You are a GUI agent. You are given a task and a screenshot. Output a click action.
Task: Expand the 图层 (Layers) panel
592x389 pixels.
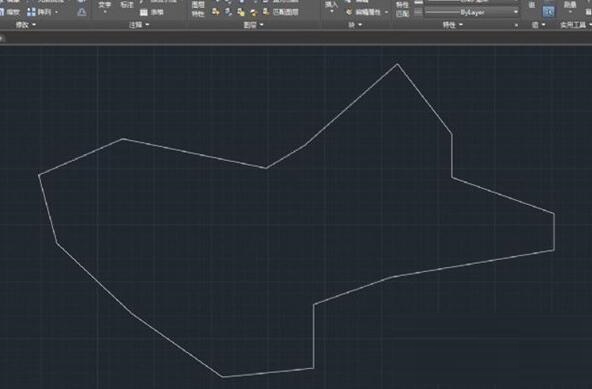tap(253, 25)
